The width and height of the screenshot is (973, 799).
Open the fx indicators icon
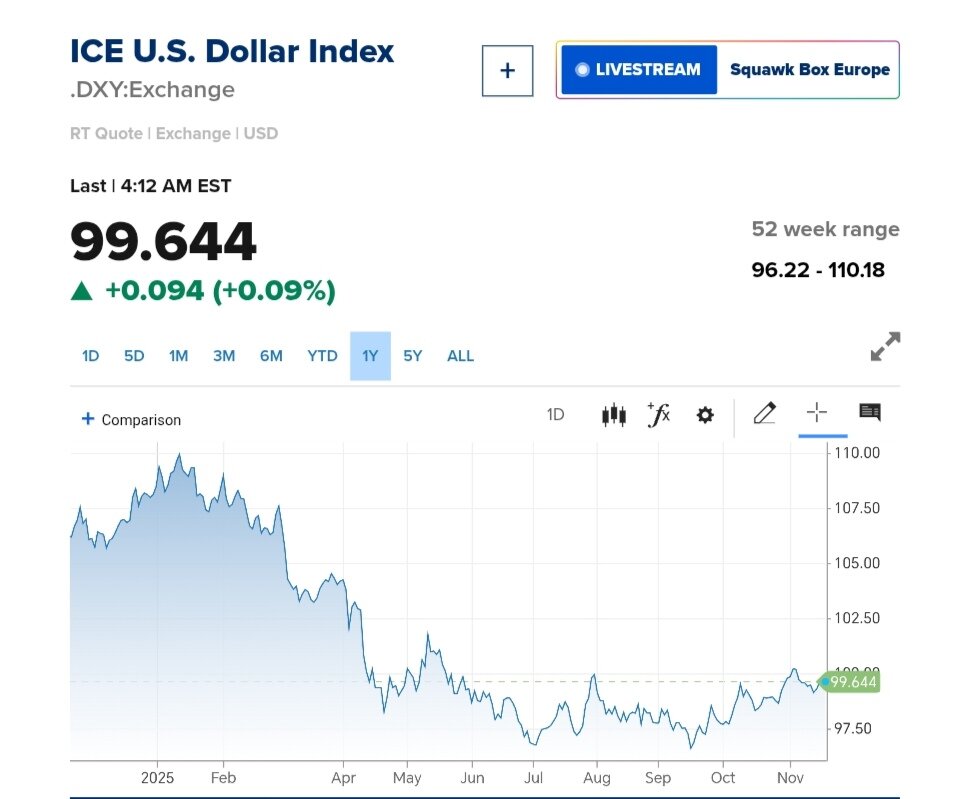pyautogui.click(x=658, y=415)
